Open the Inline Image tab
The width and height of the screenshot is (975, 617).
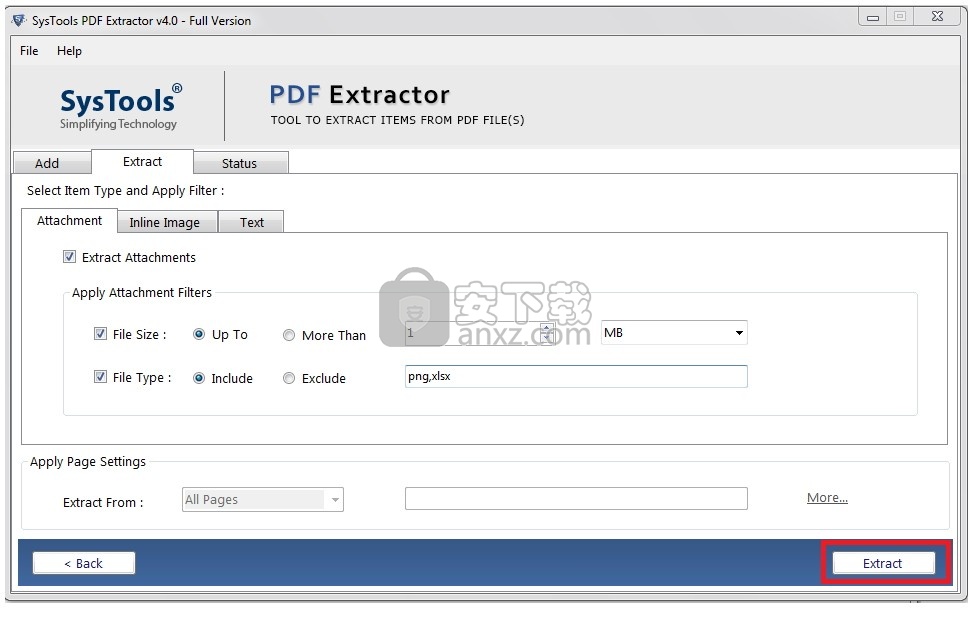click(x=167, y=222)
